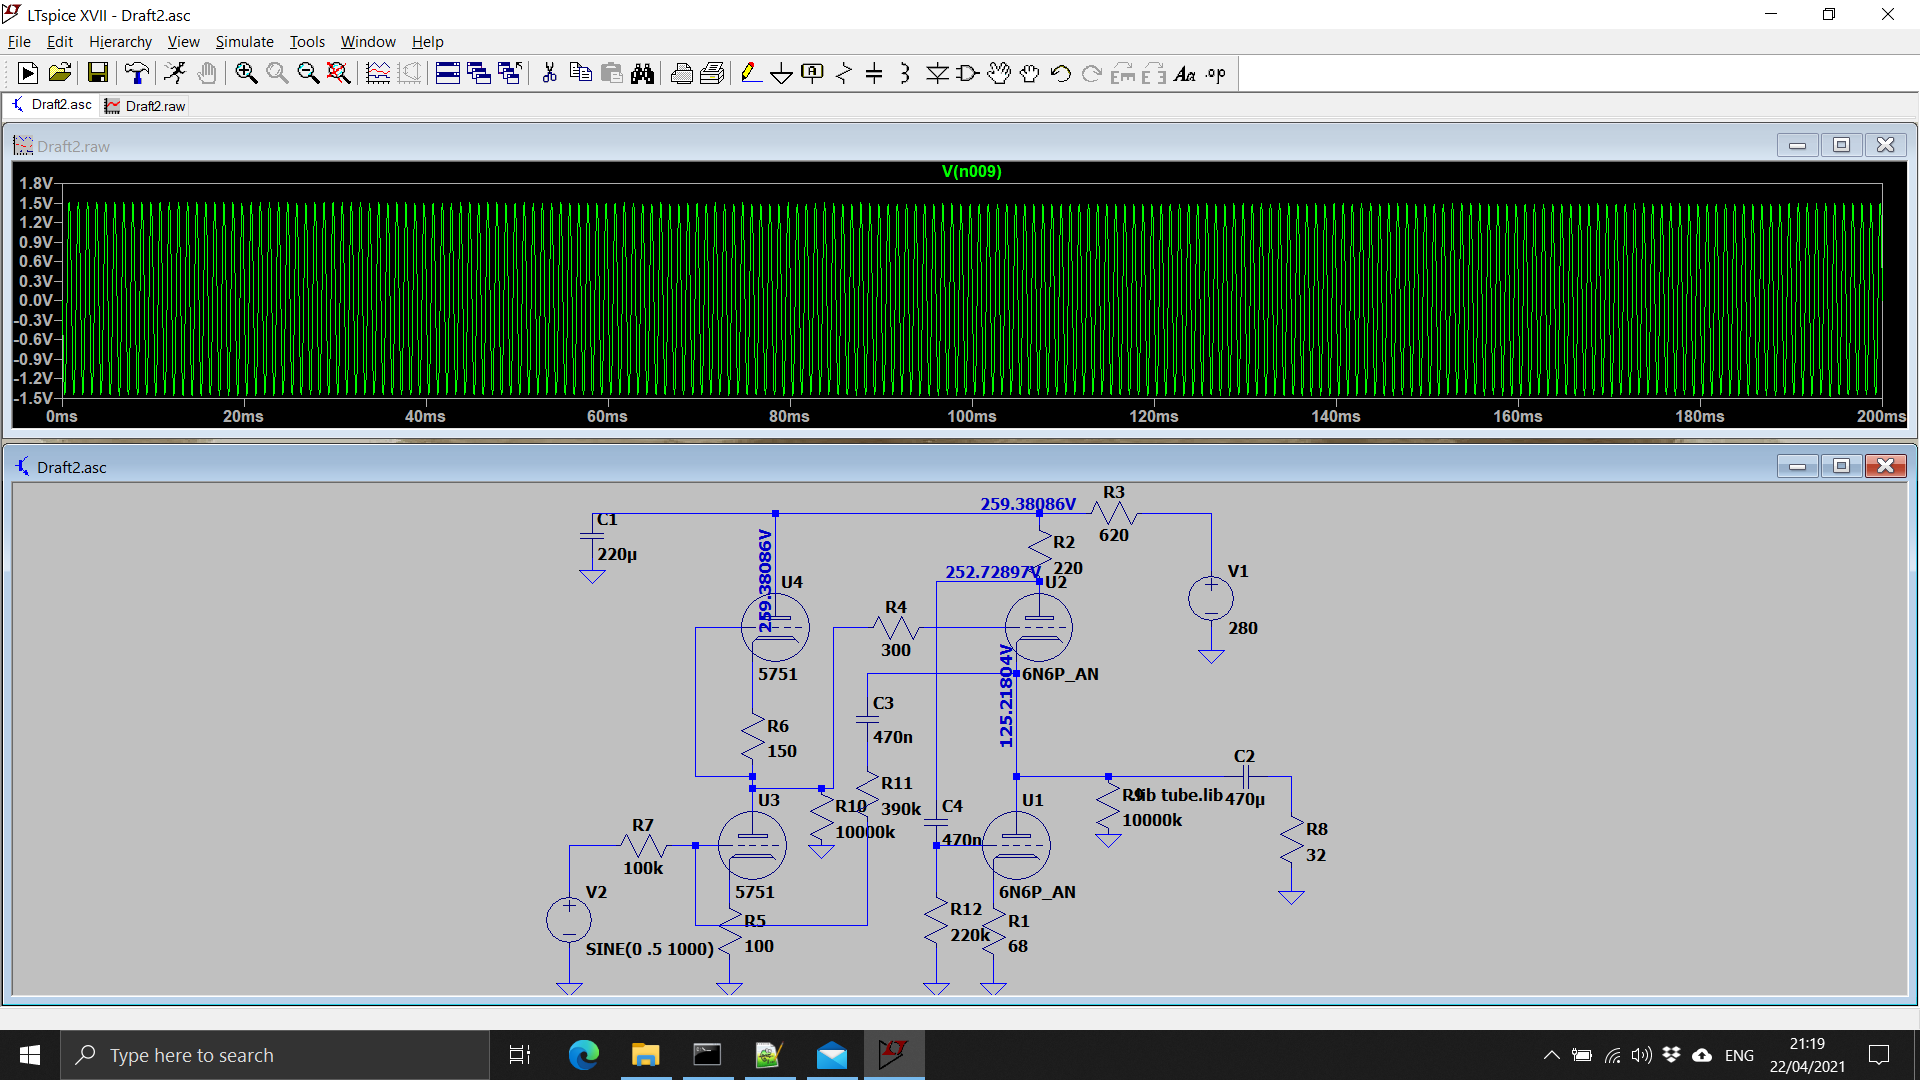1920x1080 pixels.
Task: Click the New Schematic toolbar icon
Action: coord(28,73)
